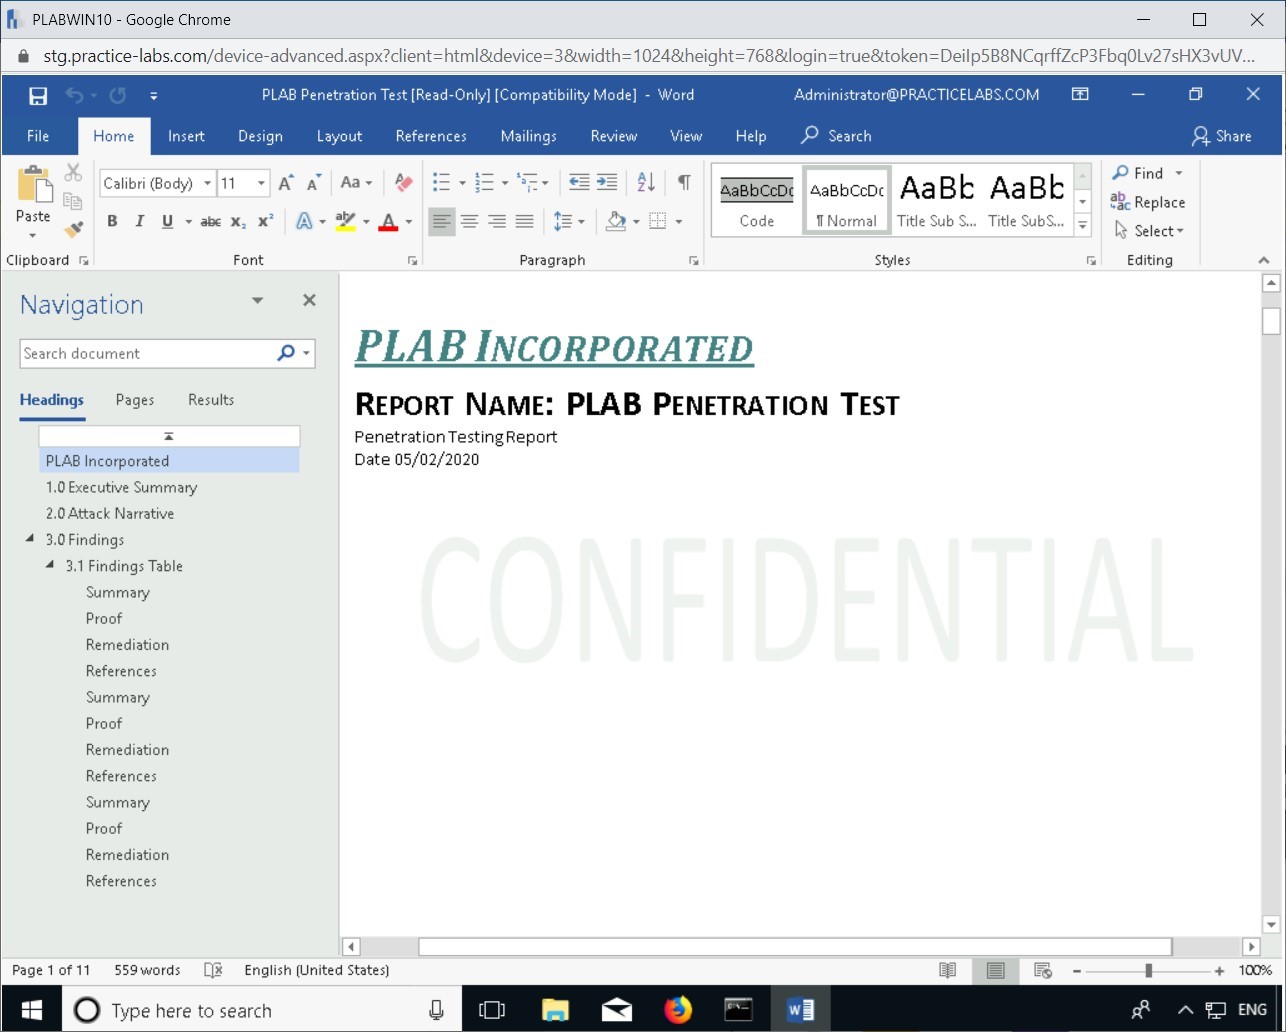The image size is (1286, 1032).
Task: Click the Replace button
Action: (x=1148, y=202)
